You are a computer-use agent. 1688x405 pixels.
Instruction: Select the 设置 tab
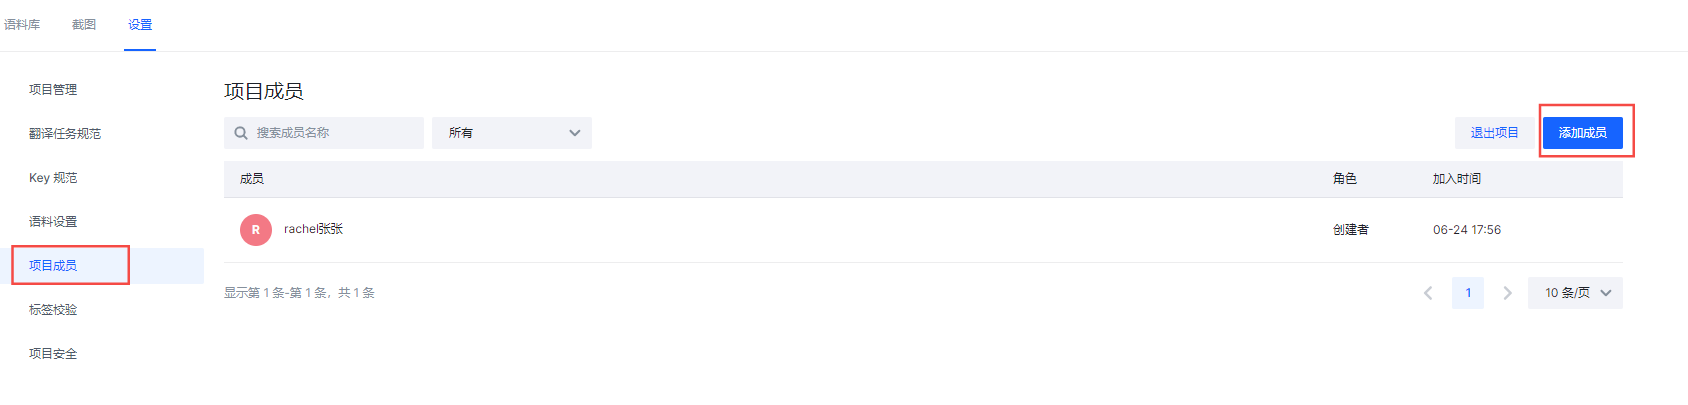(140, 25)
